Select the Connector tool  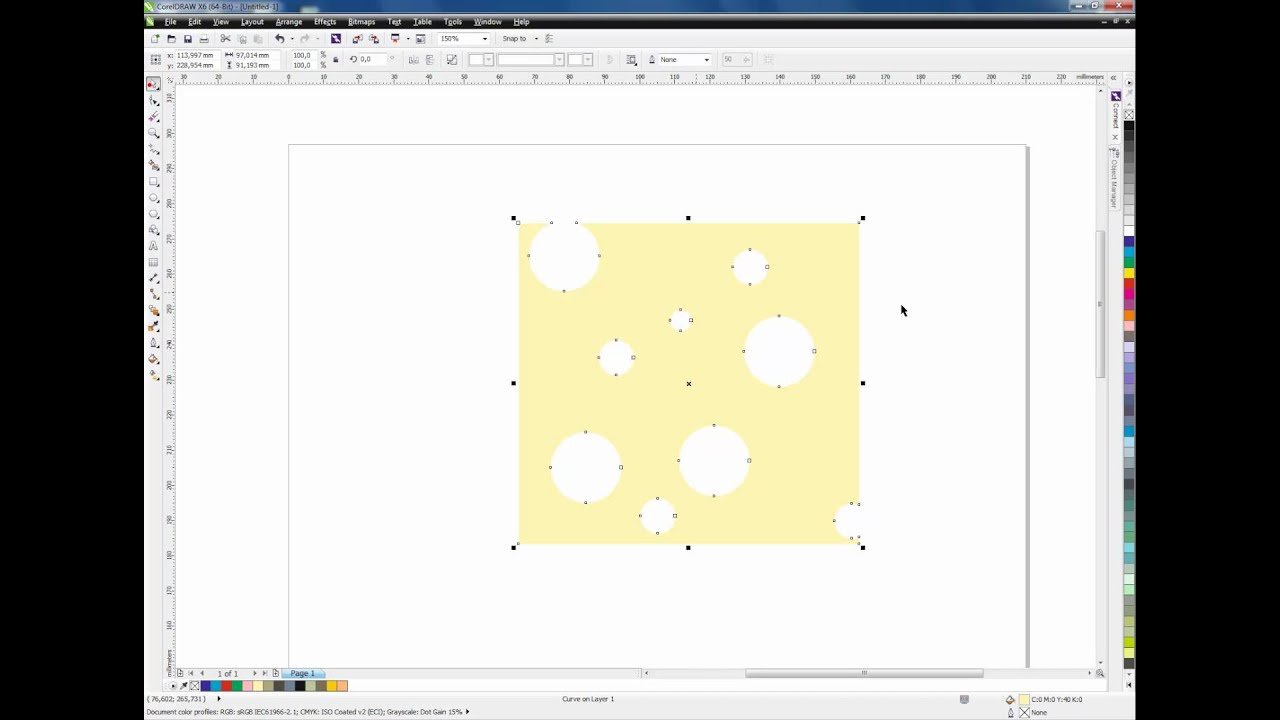pos(154,294)
